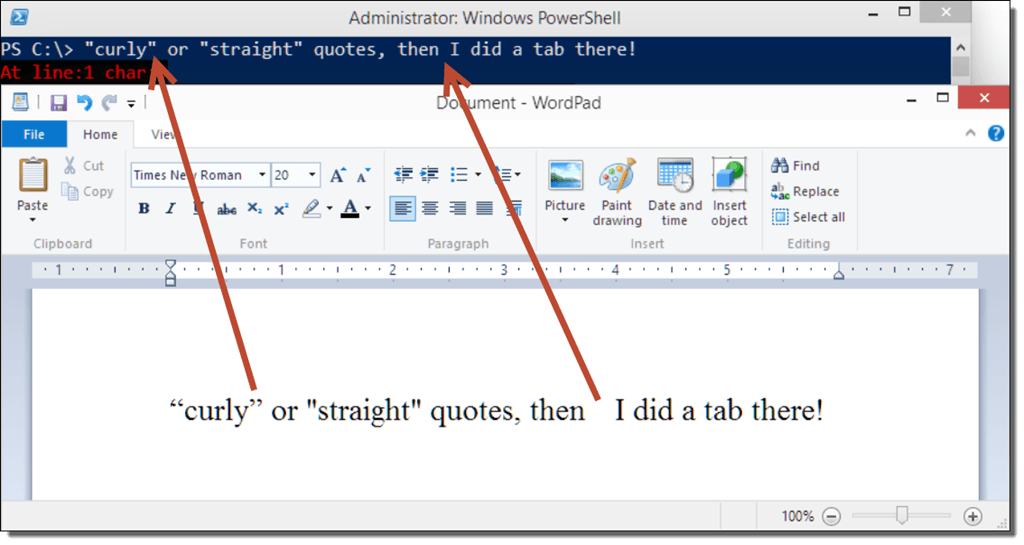
Task: Toggle strikethrough formatting
Action: (x=227, y=209)
